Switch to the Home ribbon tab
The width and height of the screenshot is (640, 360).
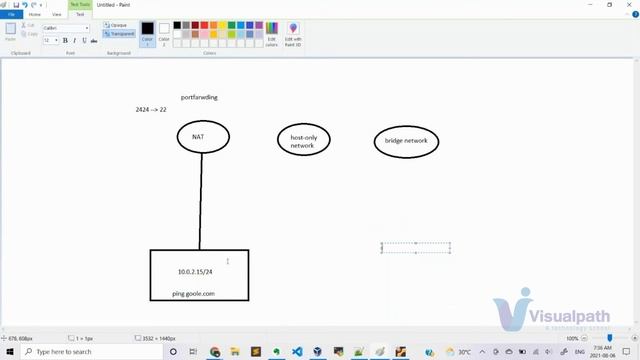35,14
